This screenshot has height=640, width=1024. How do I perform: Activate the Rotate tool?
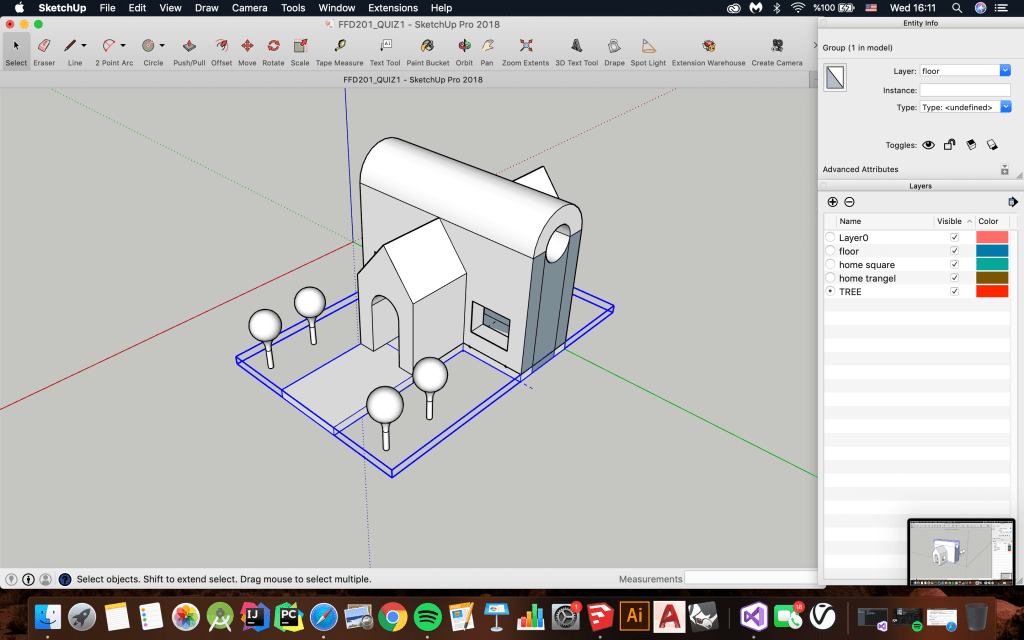[x=273, y=46]
